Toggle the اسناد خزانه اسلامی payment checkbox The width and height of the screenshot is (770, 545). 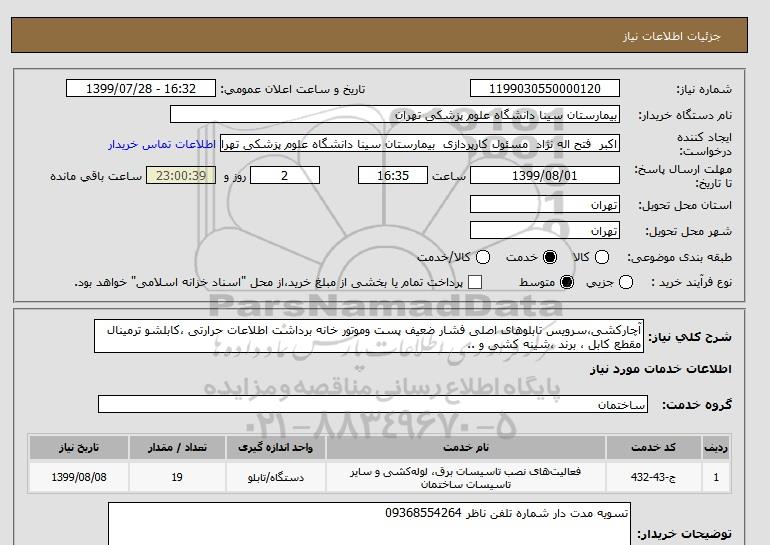tap(475, 282)
